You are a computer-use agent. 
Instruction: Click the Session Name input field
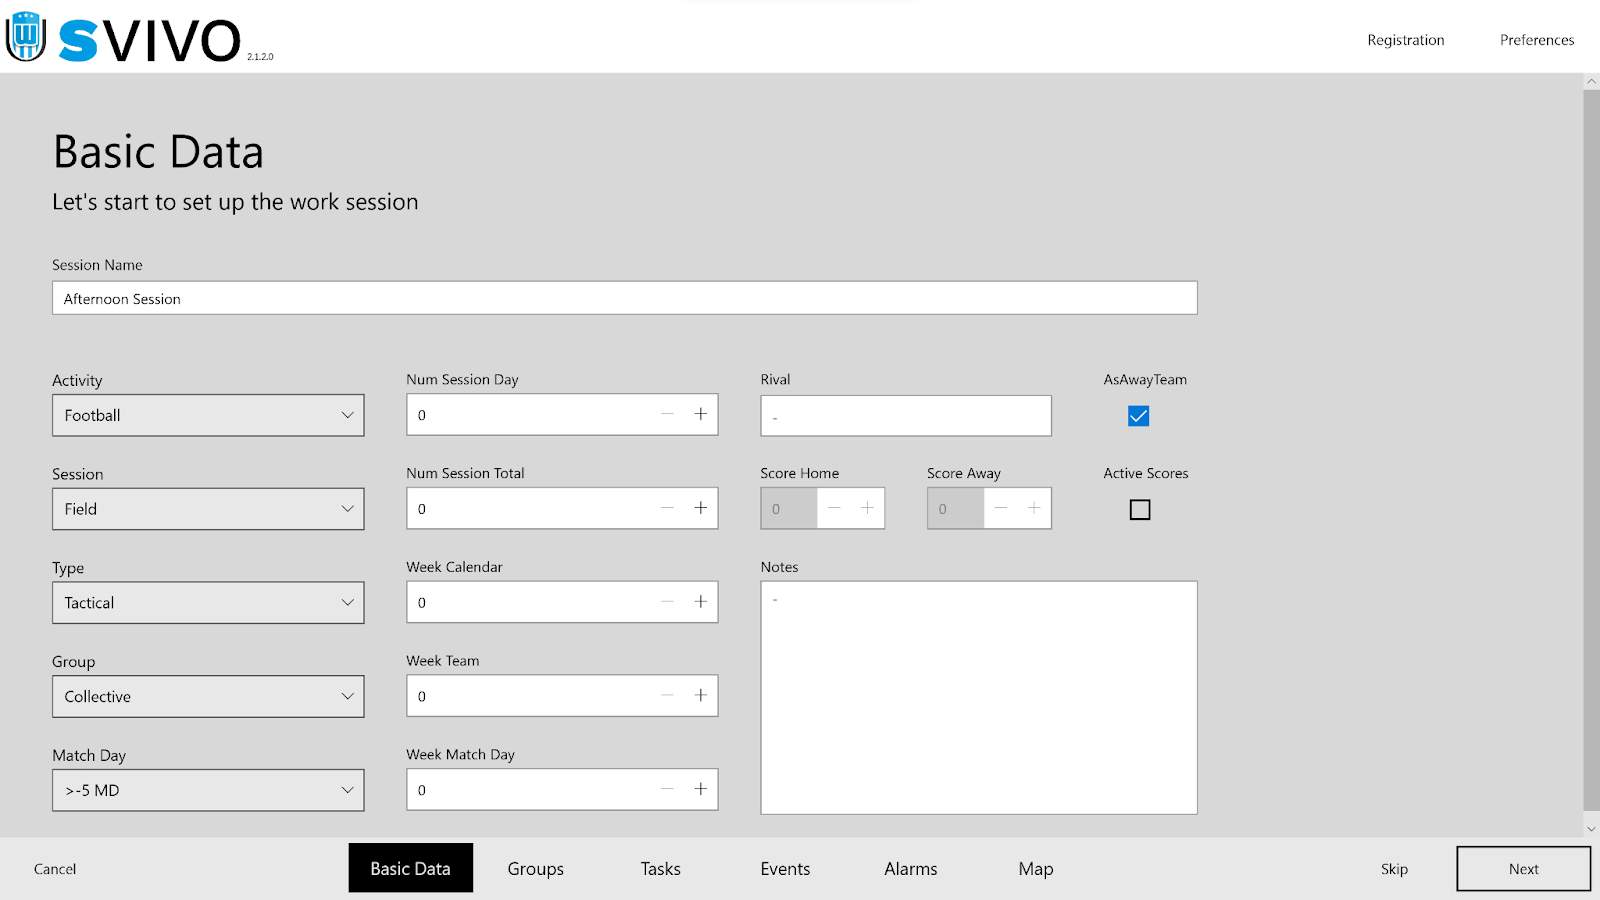pyautogui.click(x=625, y=298)
